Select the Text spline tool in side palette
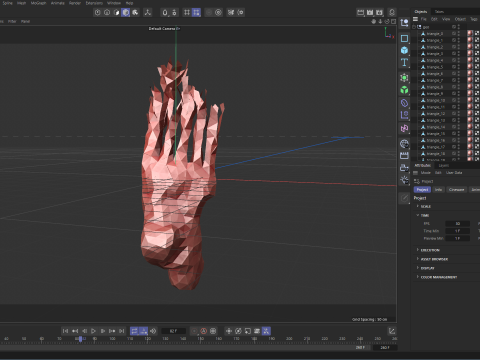This screenshot has width=480, height=360. click(404, 62)
